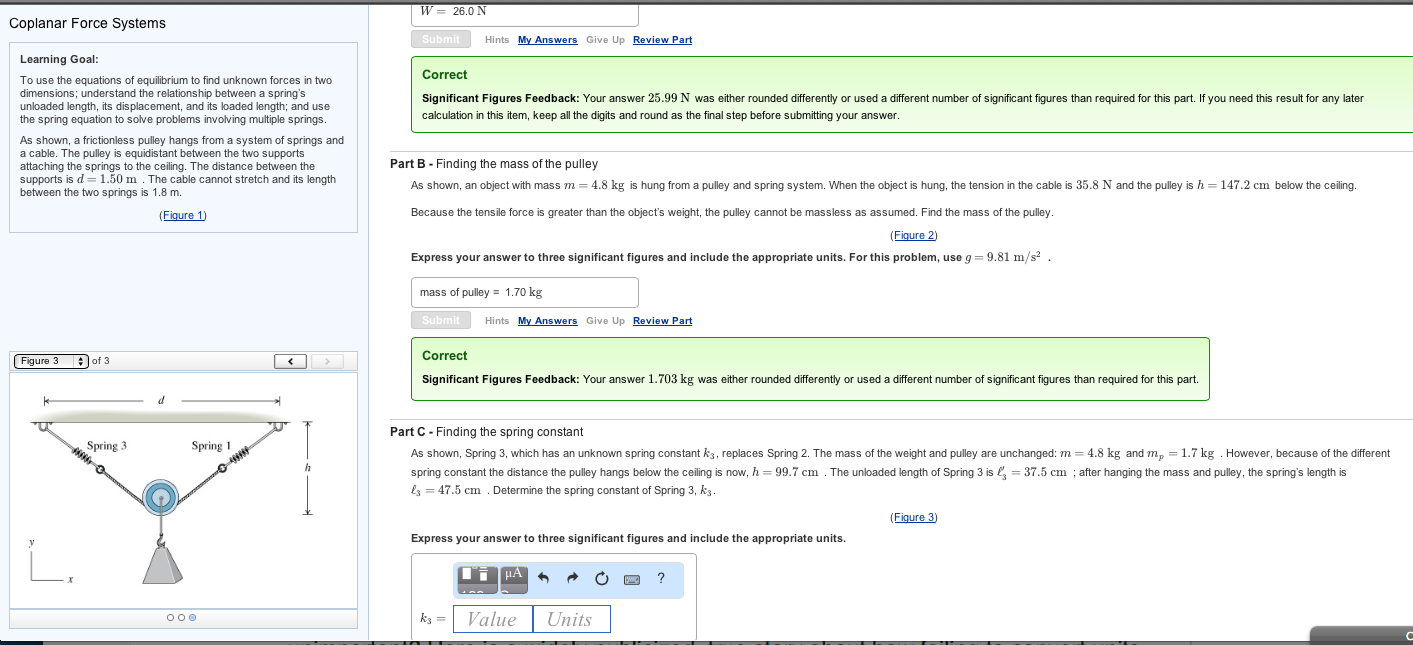The image size is (1413, 645).
Task: Open Review Part in Part B
Action: pos(662,321)
